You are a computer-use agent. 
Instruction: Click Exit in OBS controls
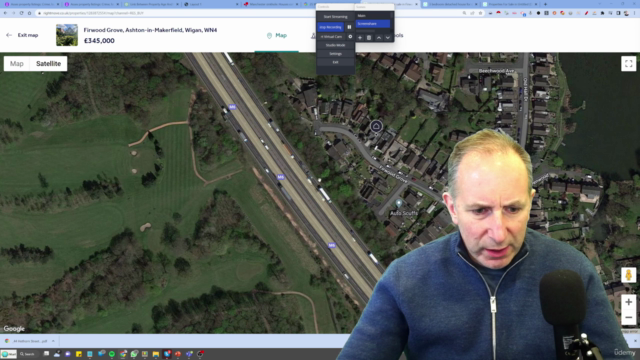click(x=336, y=62)
